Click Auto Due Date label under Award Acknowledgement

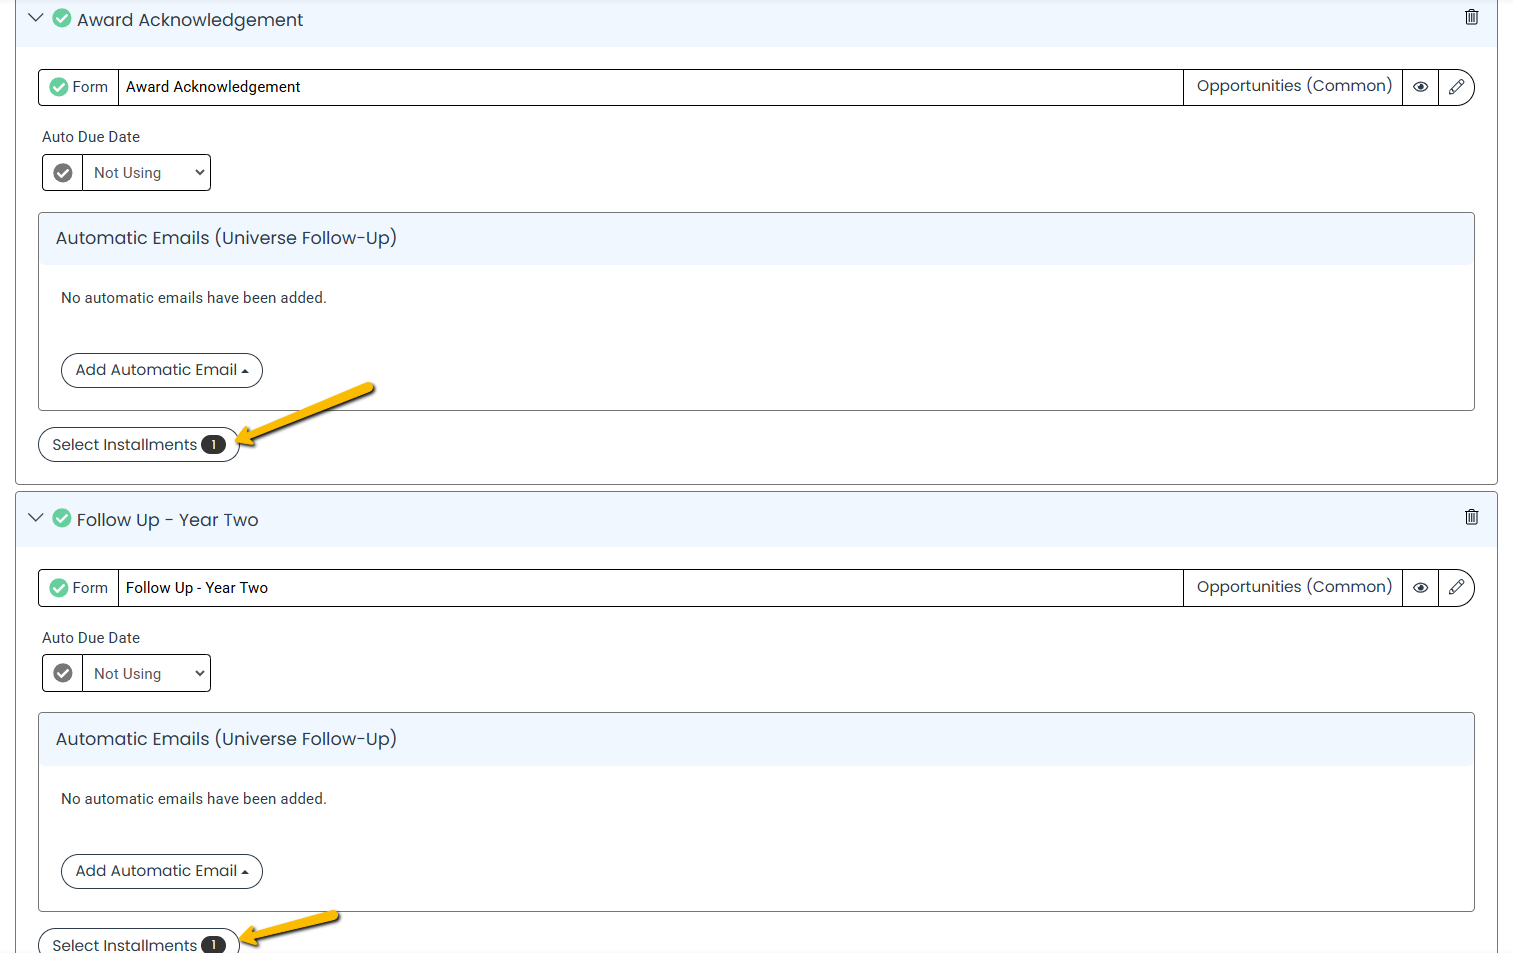point(91,137)
